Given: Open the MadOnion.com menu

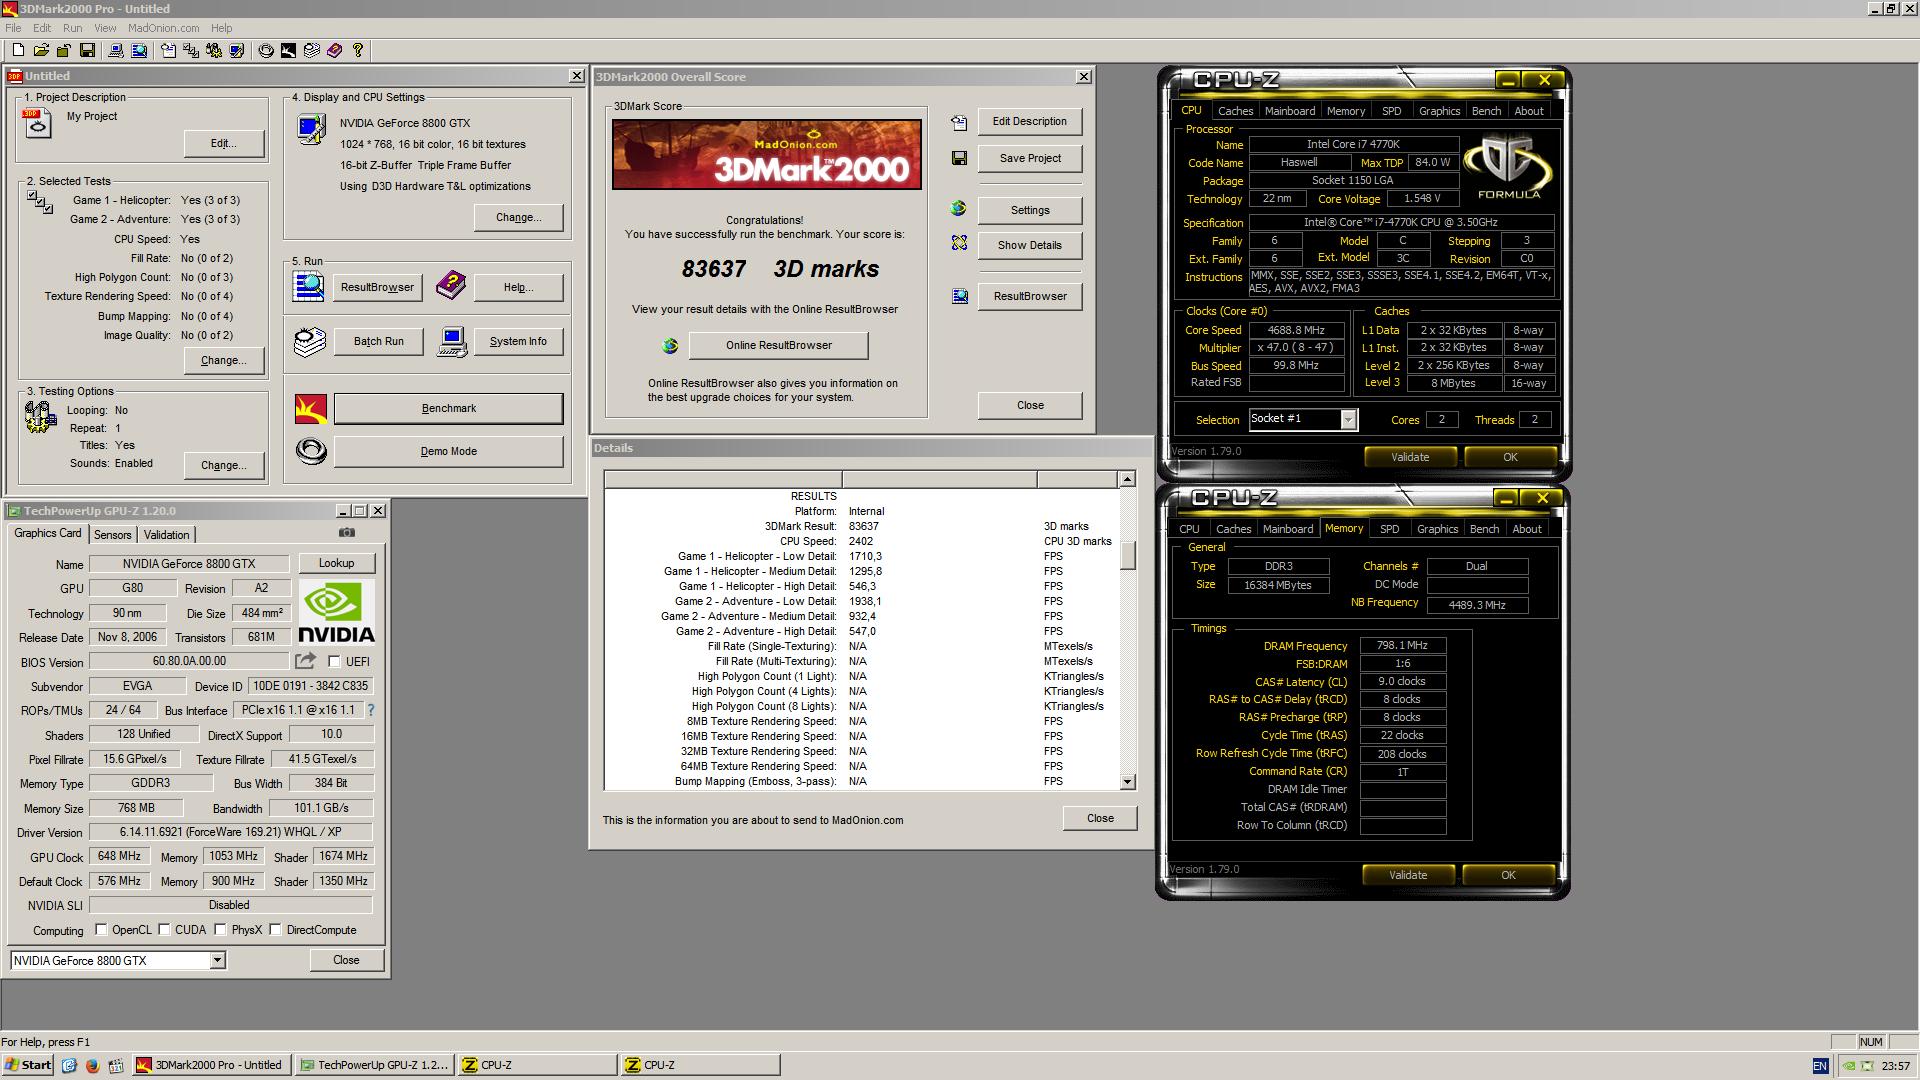Looking at the screenshot, I should (x=163, y=28).
